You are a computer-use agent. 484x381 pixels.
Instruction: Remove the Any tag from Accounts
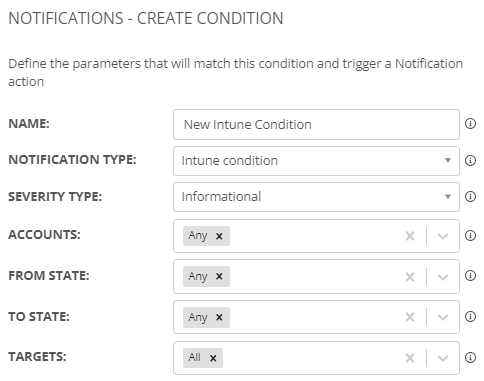[219, 236]
